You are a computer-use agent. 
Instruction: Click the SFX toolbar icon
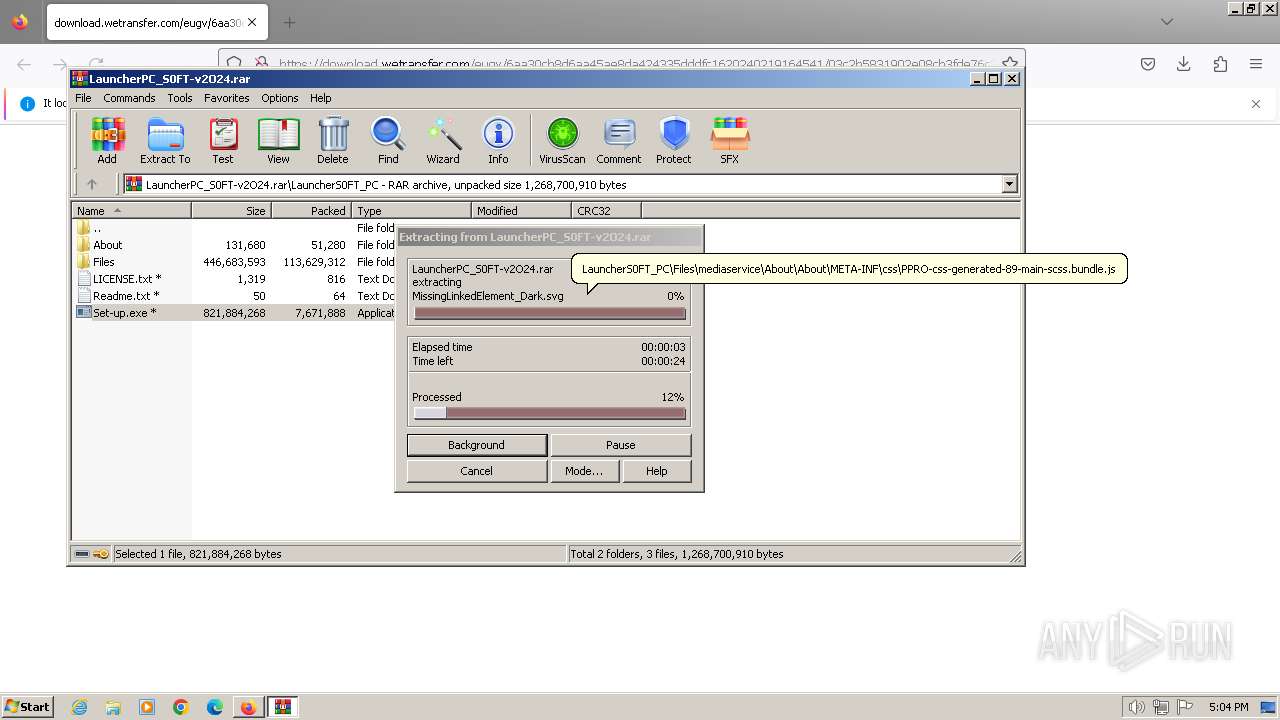[x=730, y=141]
